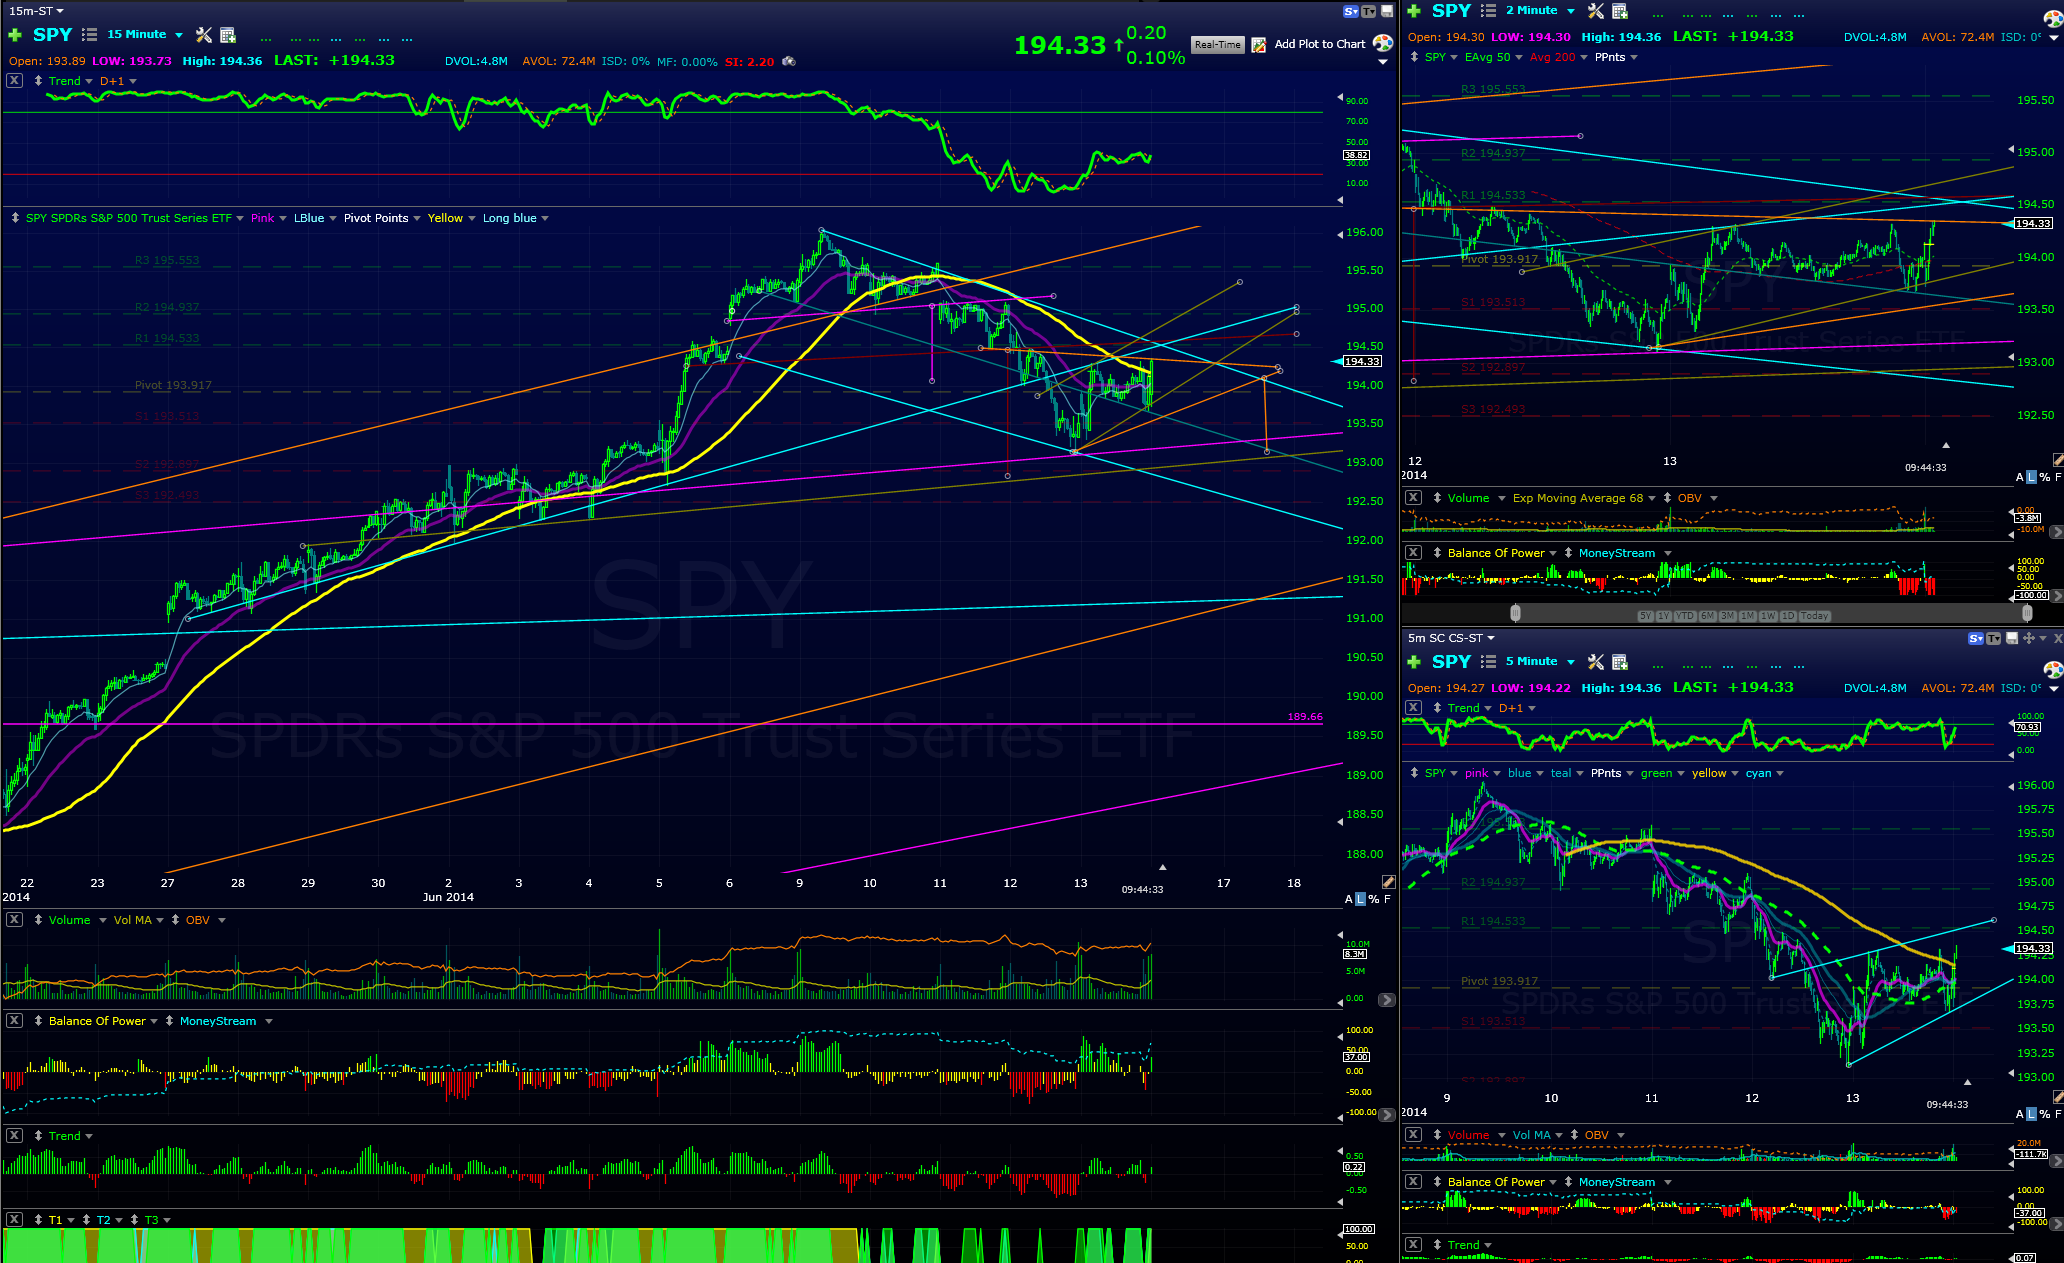
Task: Open wrench settings on the 5-minute chart
Action: pyautogui.click(x=1596, y=662)
